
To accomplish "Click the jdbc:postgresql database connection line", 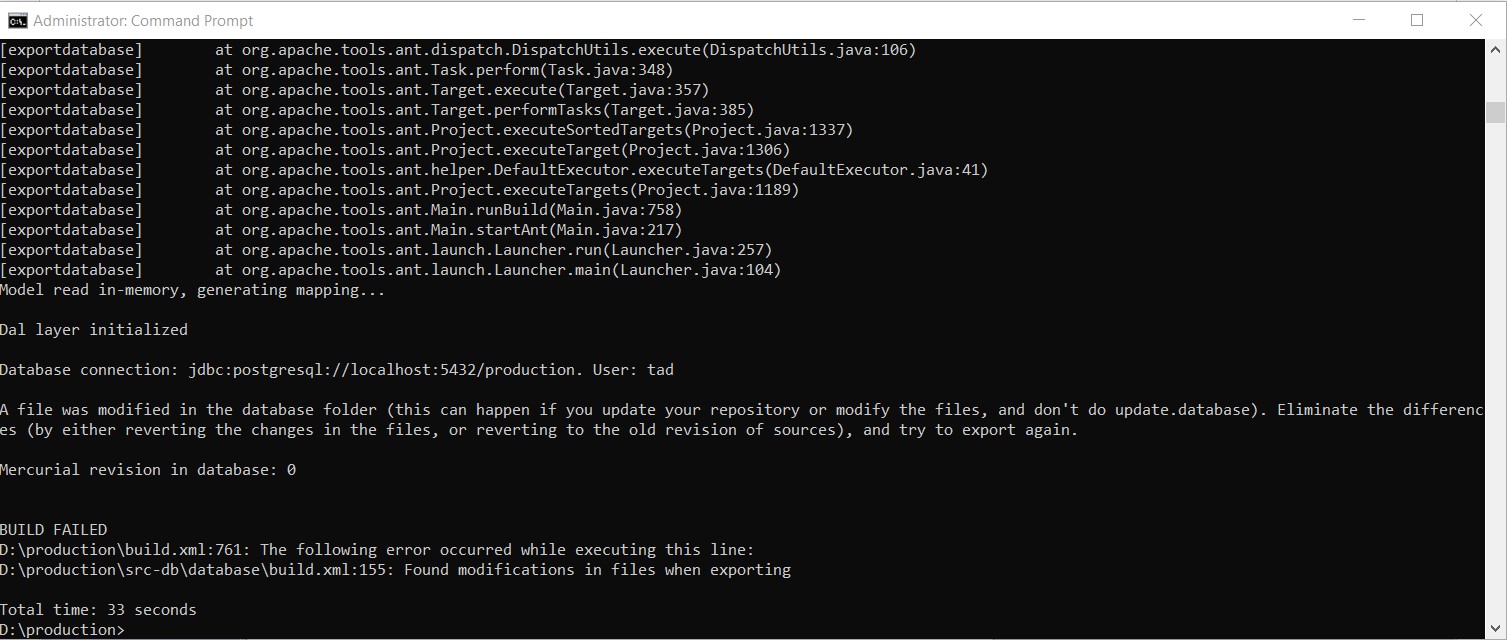I will (336, 370).
